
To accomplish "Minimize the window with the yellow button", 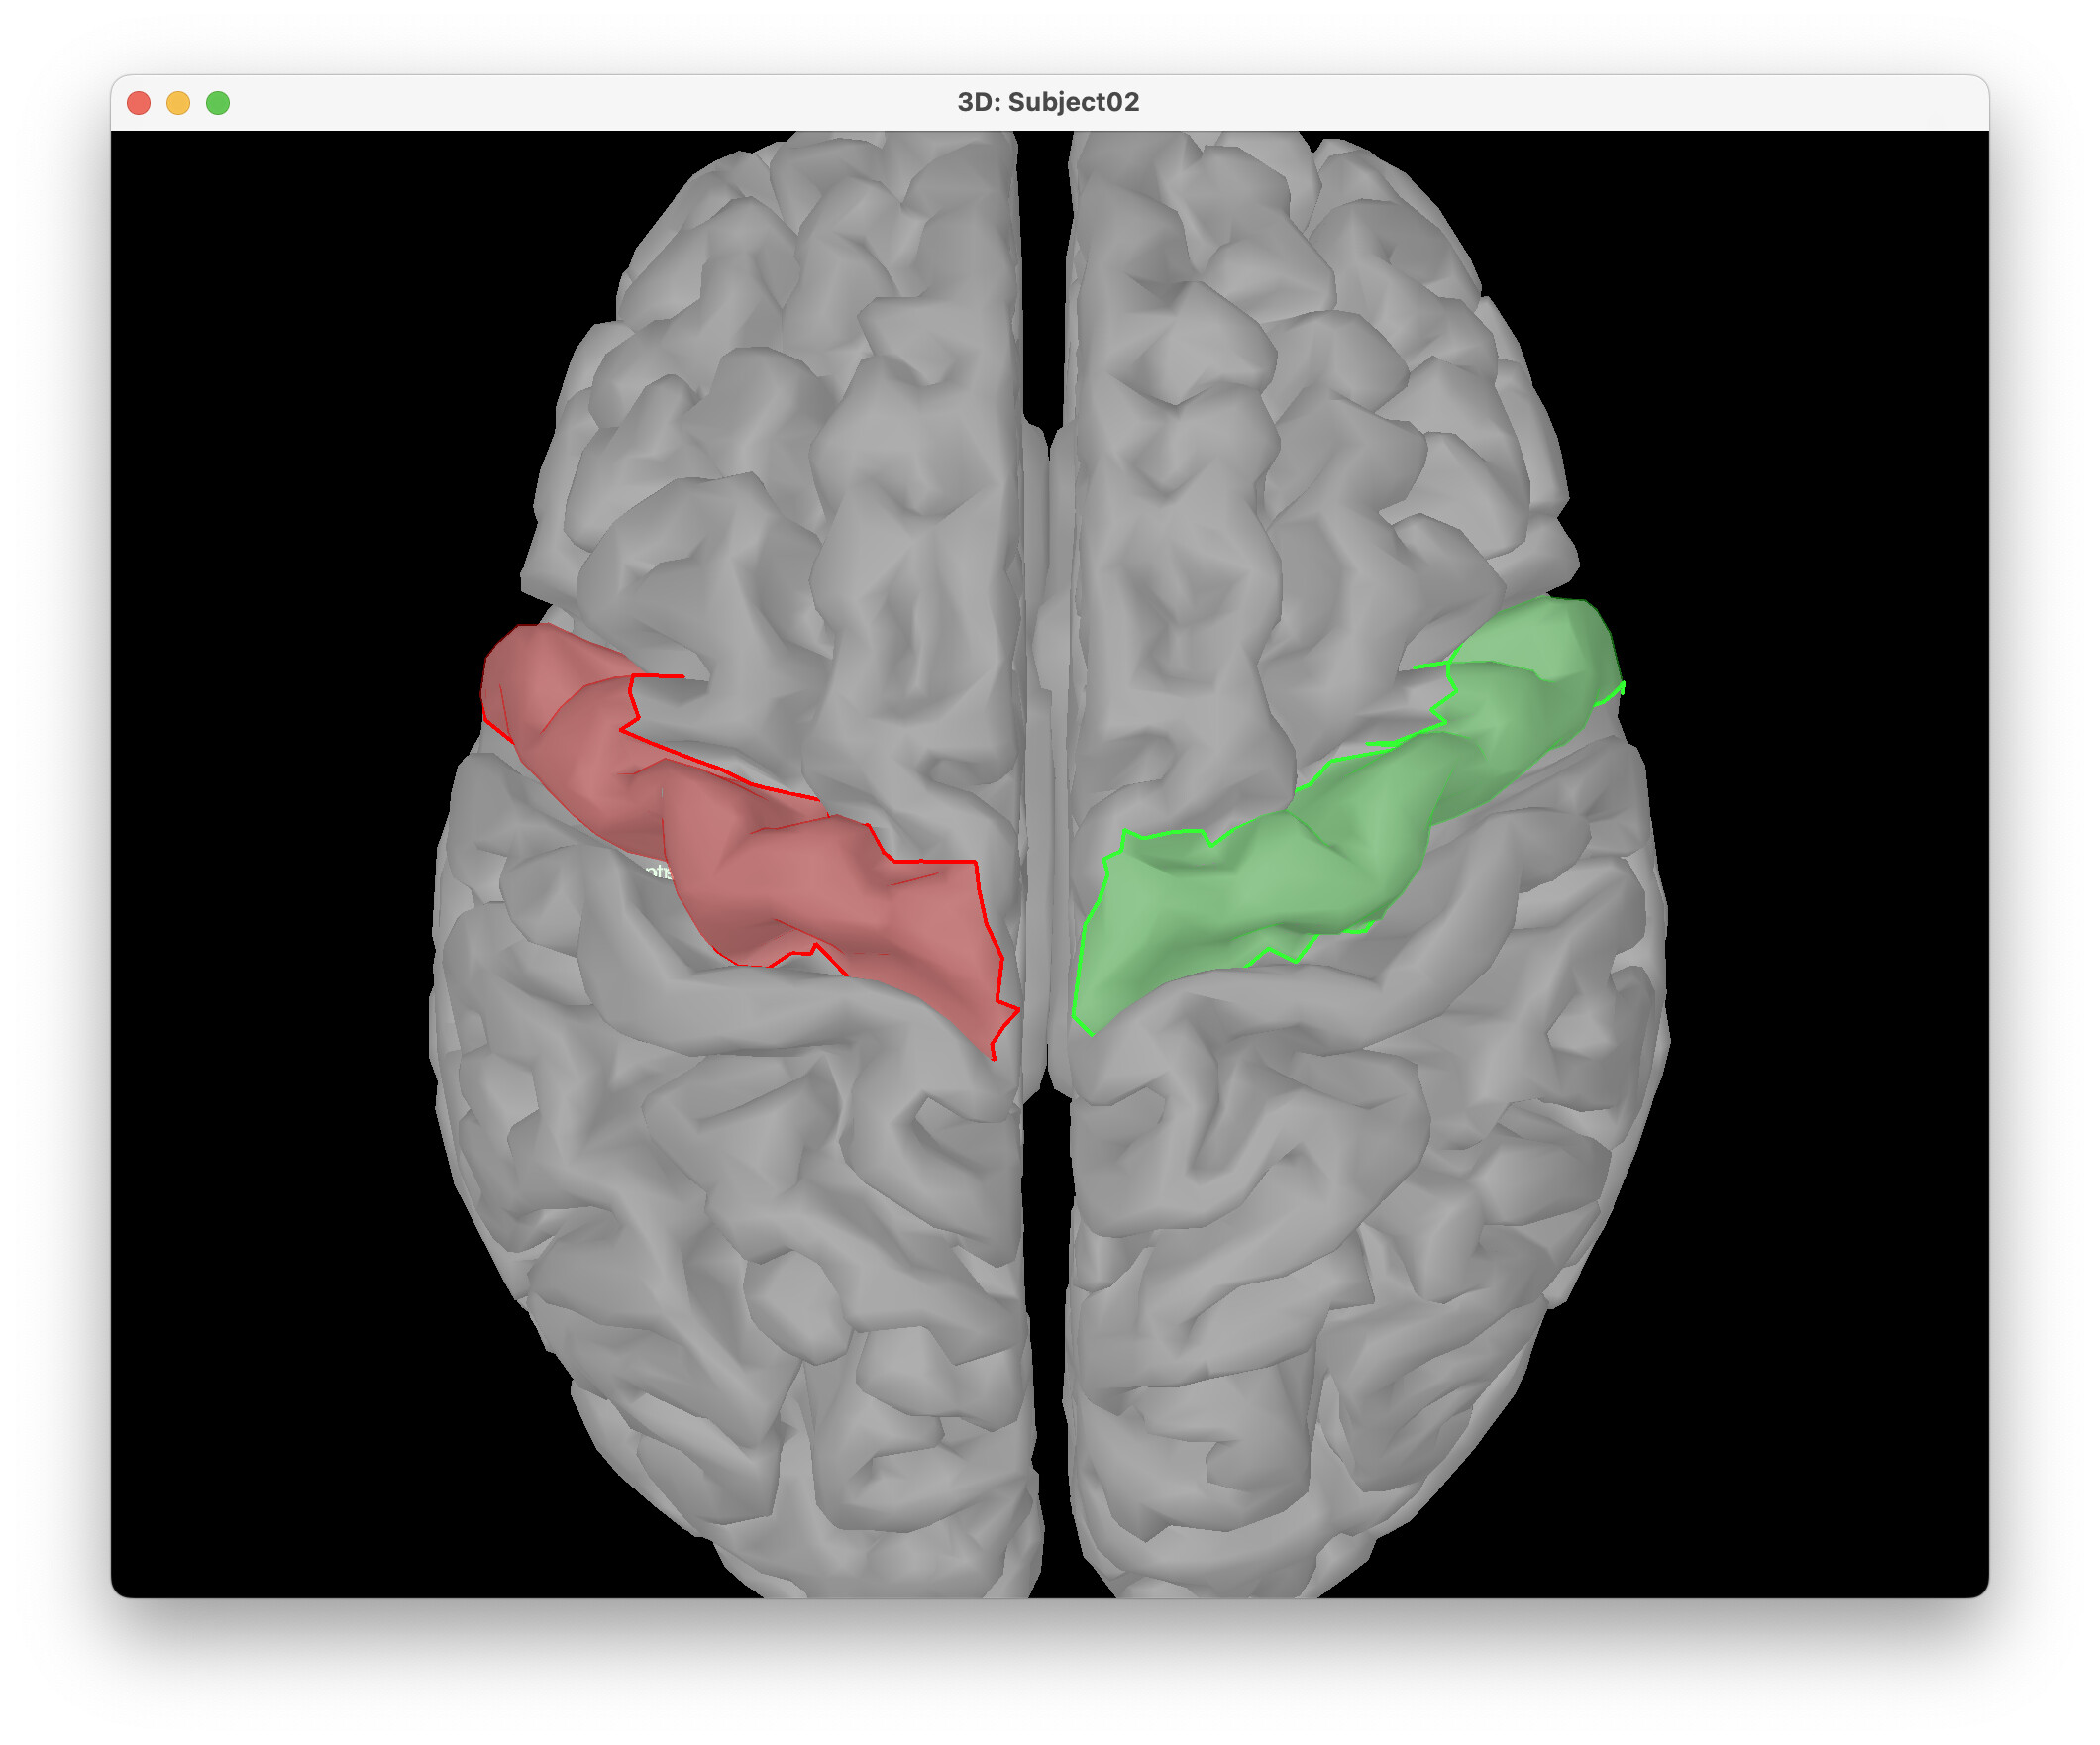I will click(x=178, y=103).
